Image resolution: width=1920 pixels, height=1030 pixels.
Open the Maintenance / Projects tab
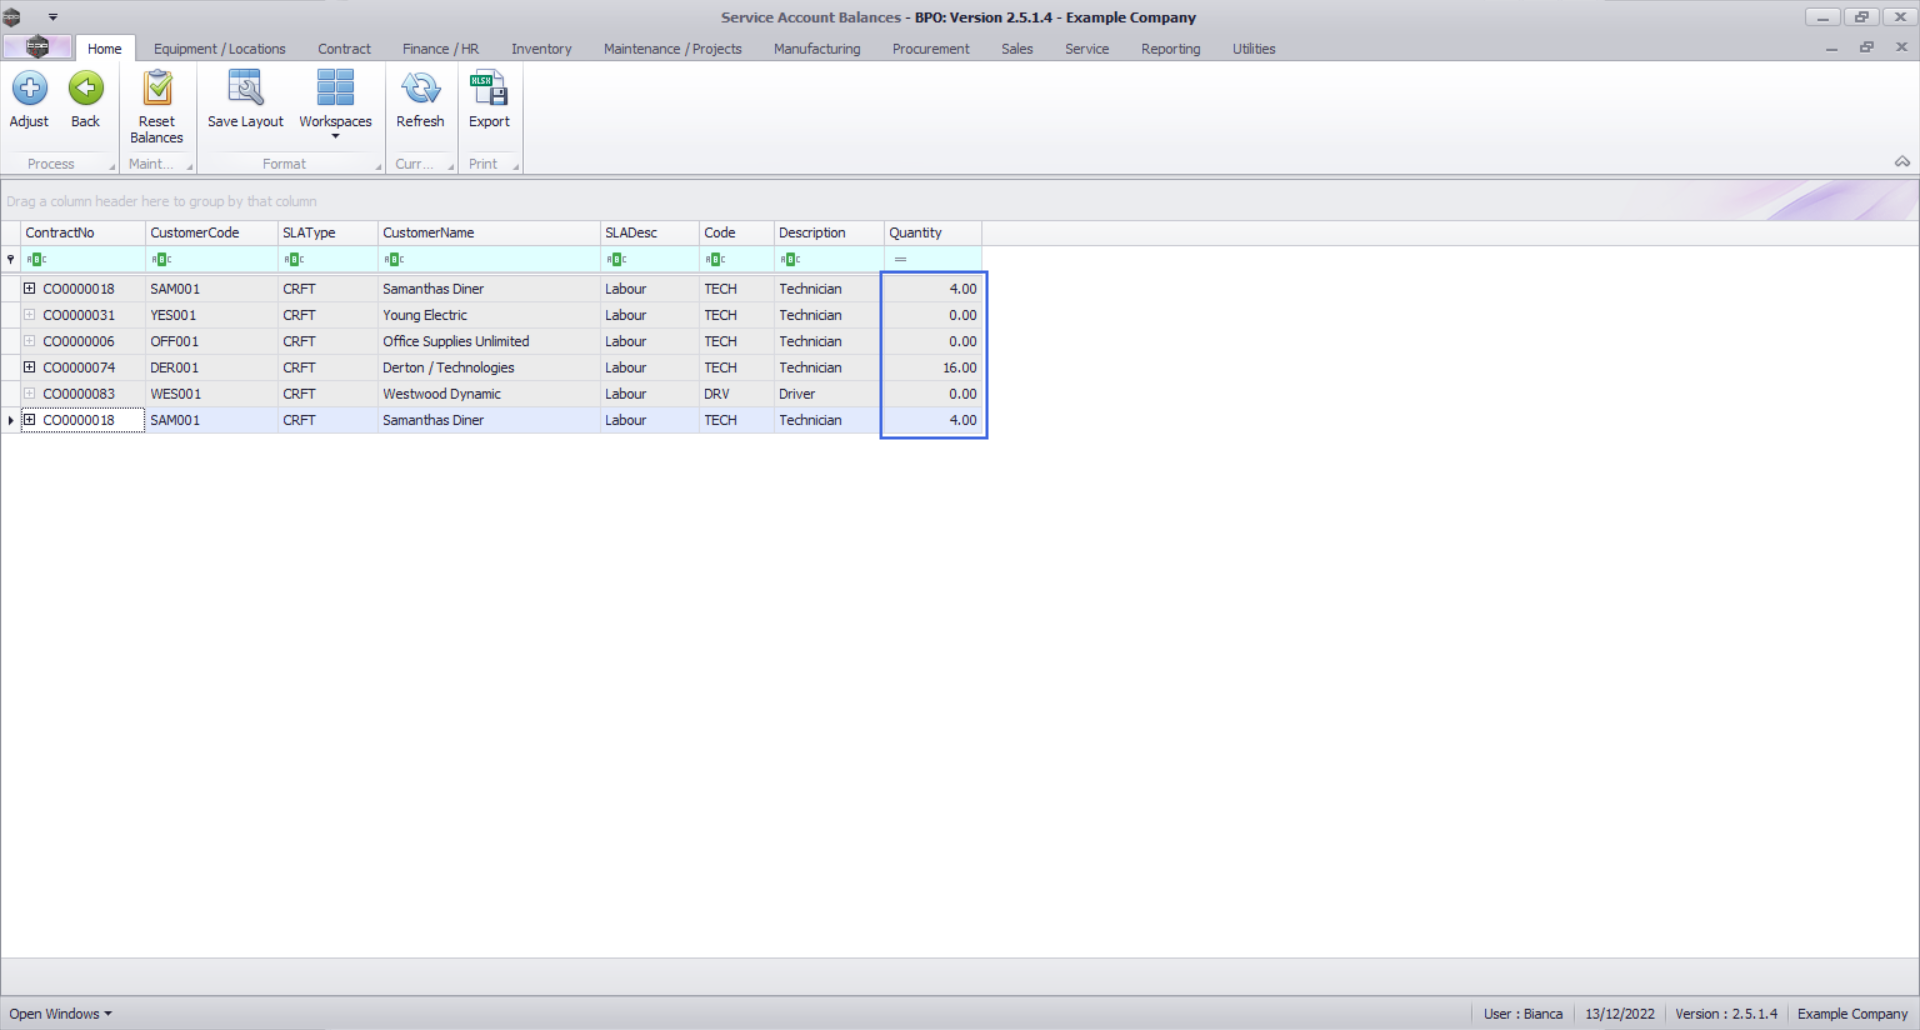coord(672,48)
